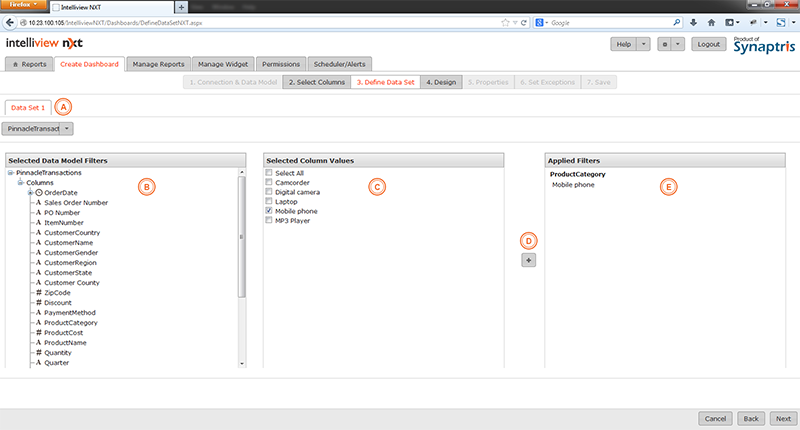Screen dimensions: 800x430
Task: Click the Firefox home icon
Action: (x=711, y=21)
